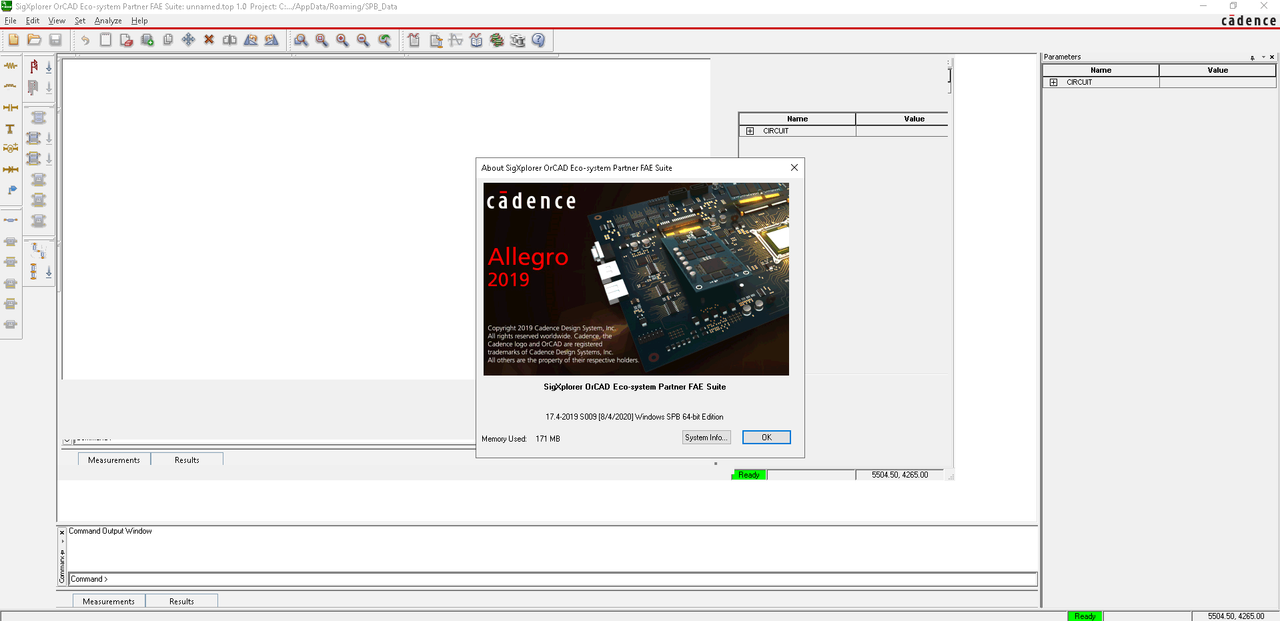Select the capacitor part in left palette
This screenshot has height=621, width=1280.
tap(11, 107)
